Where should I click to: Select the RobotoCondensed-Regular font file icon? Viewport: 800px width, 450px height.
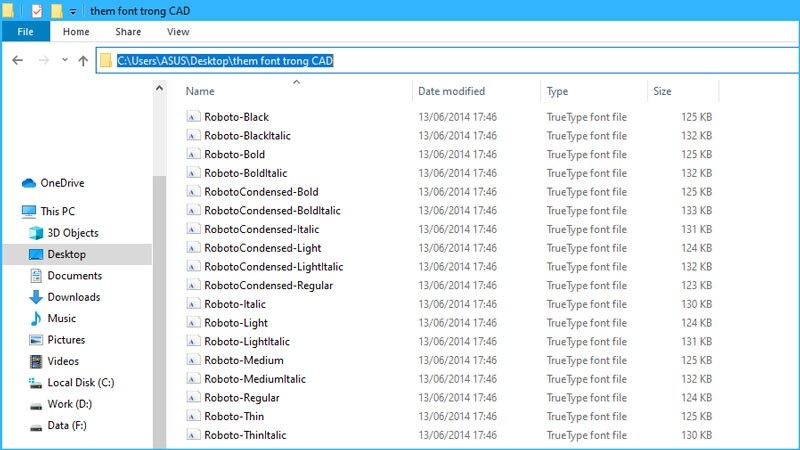tap(192, 285)
